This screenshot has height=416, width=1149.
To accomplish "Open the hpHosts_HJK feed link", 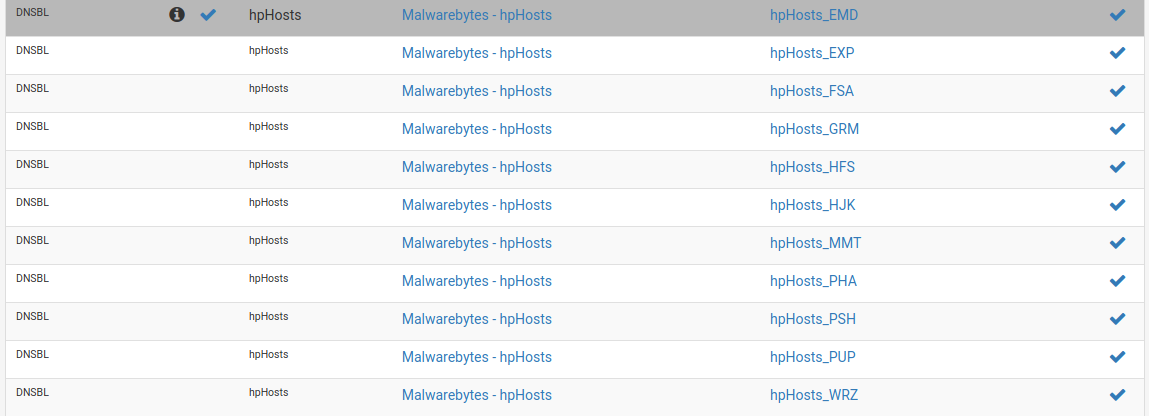I will tap(813, 206).
